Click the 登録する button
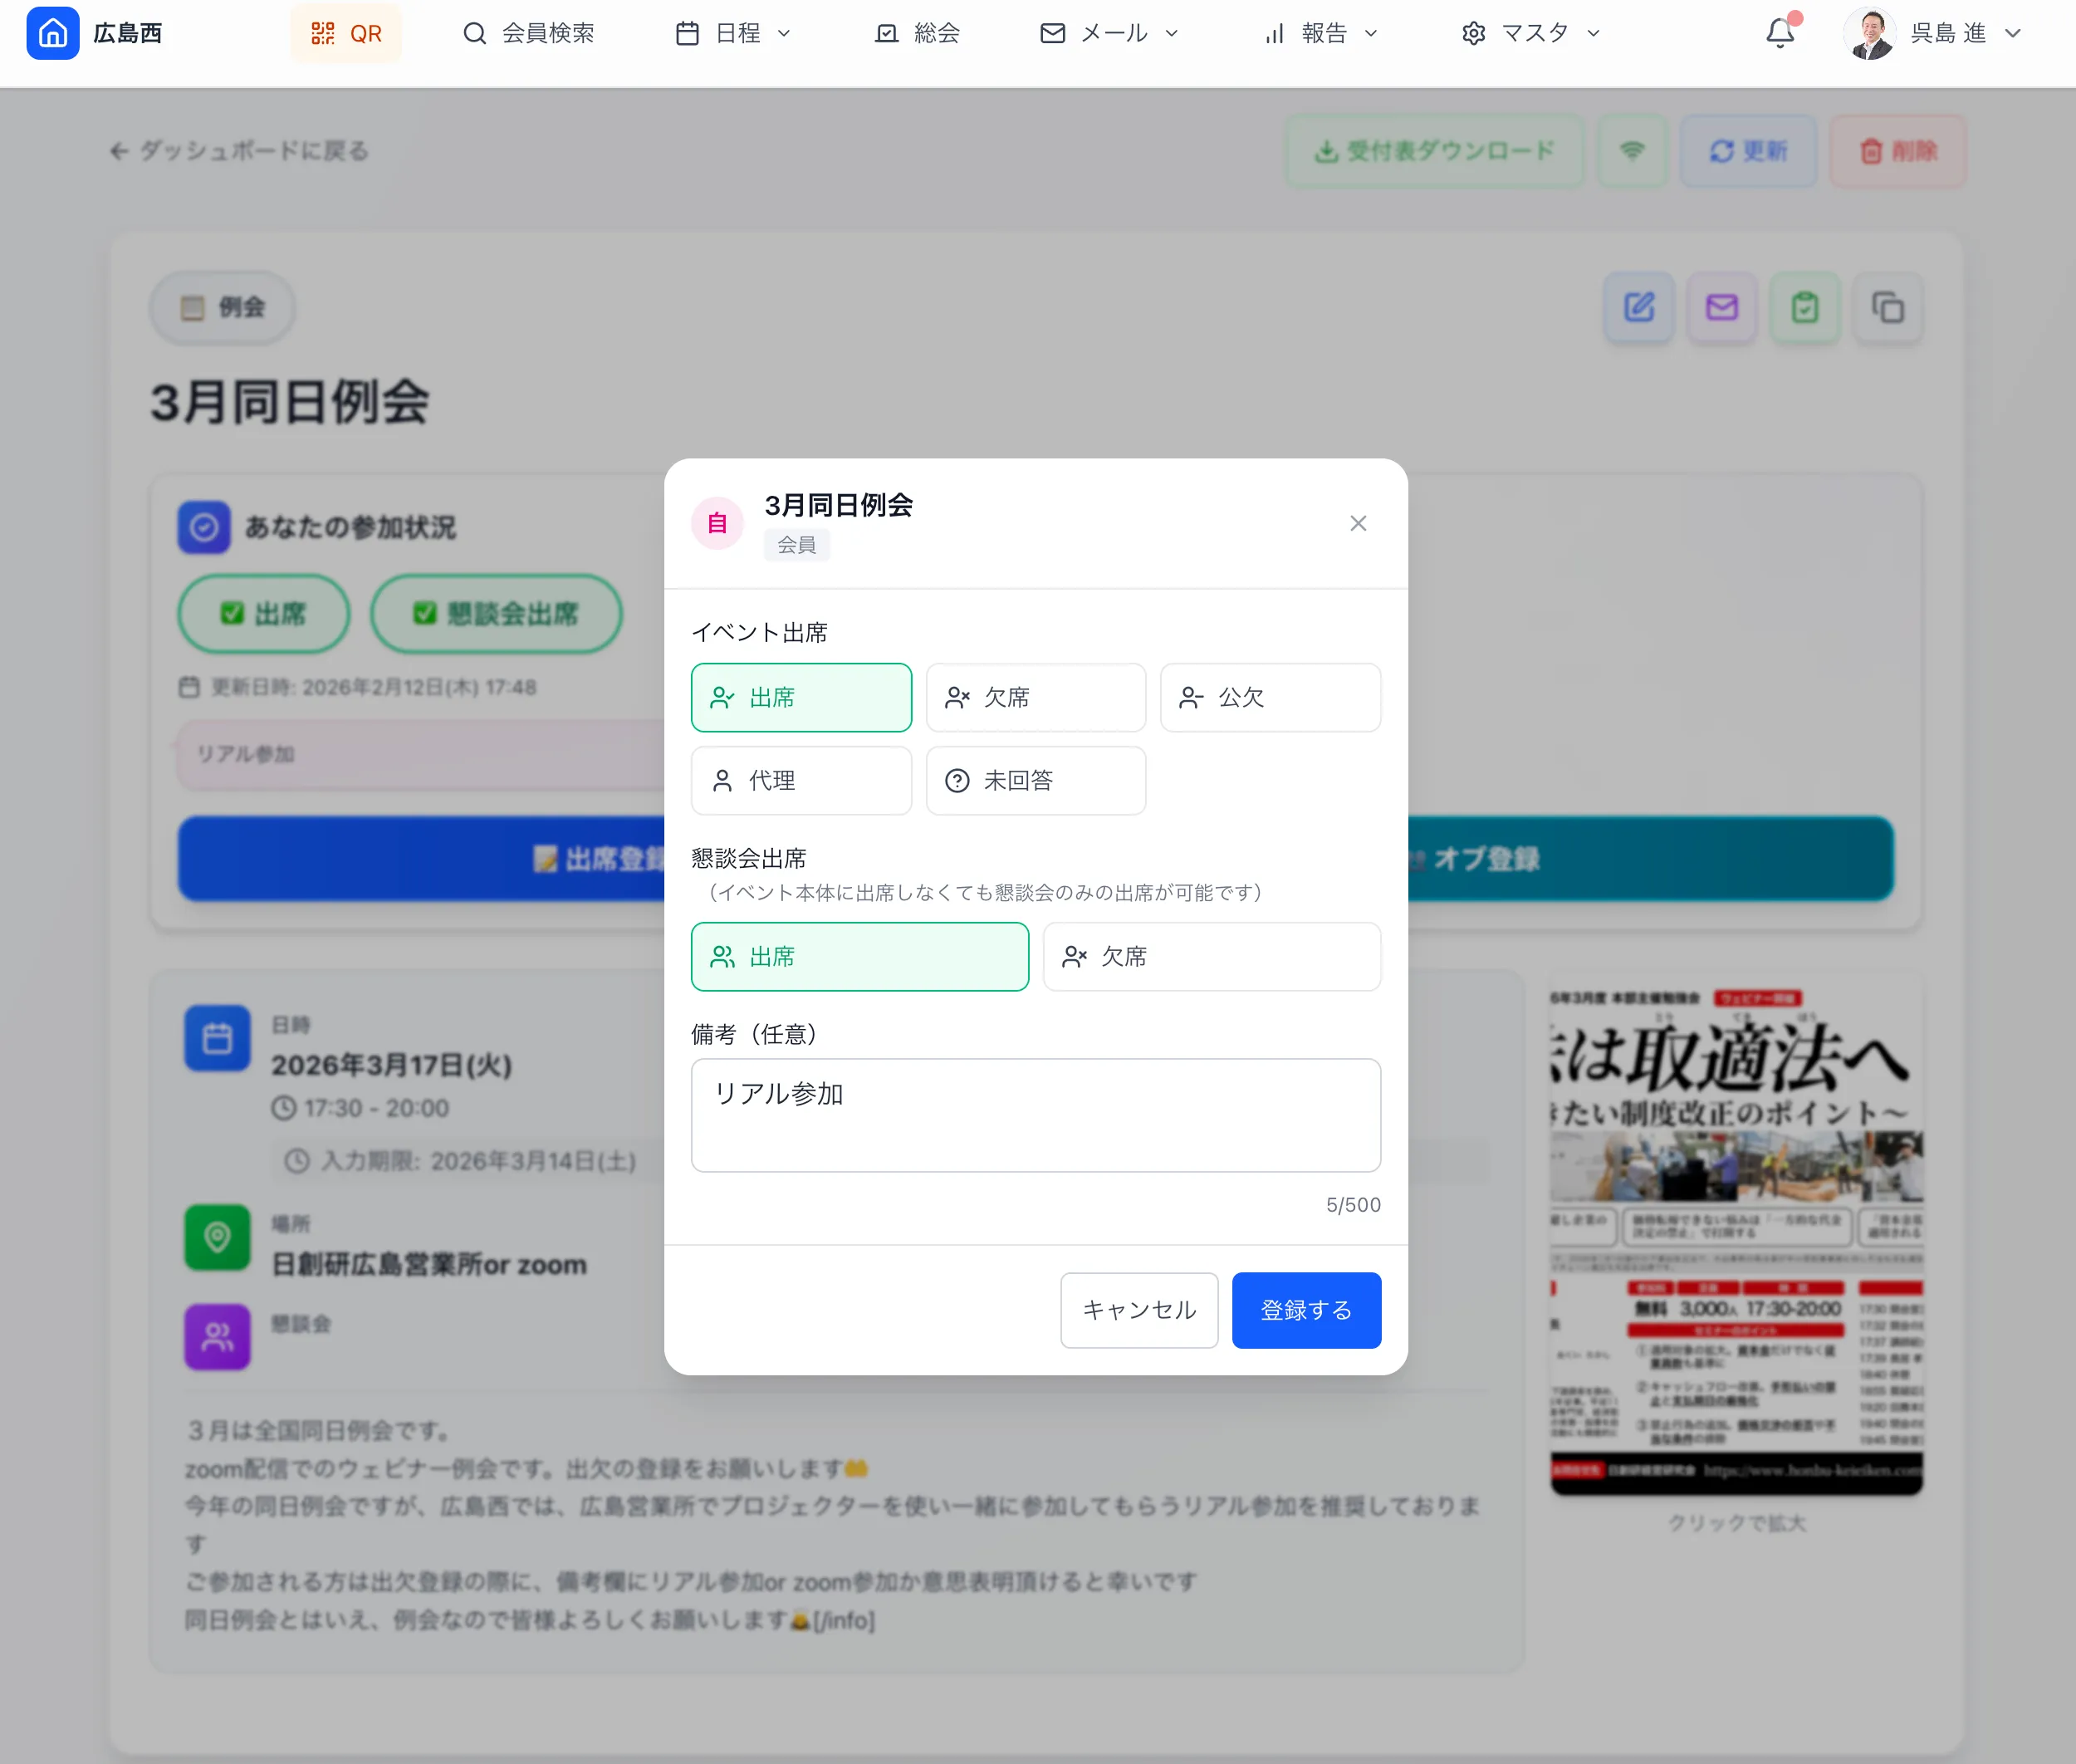Screen dimensions: 2076x1764 coord(1305,1309)
